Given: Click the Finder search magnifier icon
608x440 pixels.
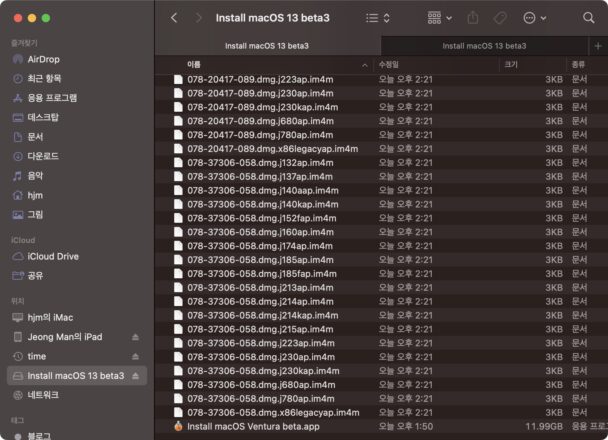Looking at the screenshot, I should [587, 18].
